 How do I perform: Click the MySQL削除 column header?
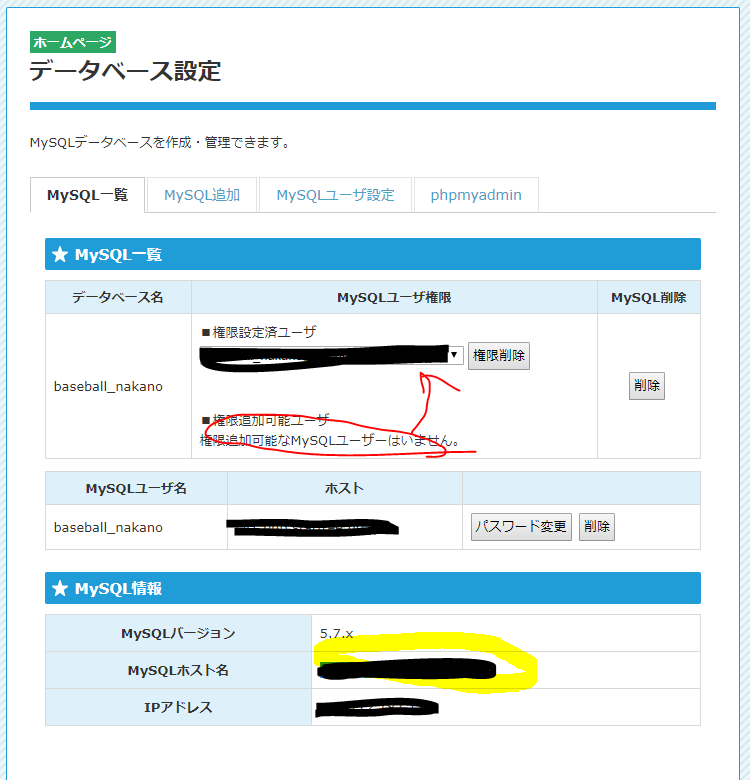point(649,297)
